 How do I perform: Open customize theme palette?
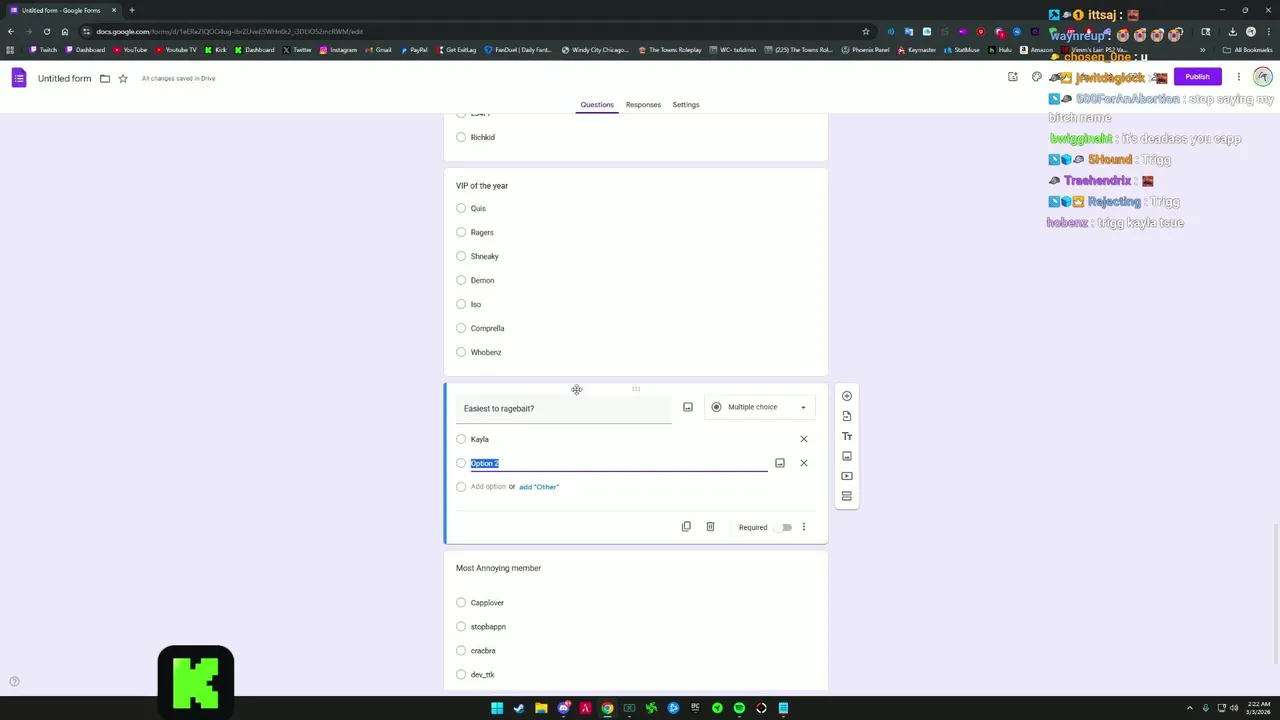coord(1037,77)
